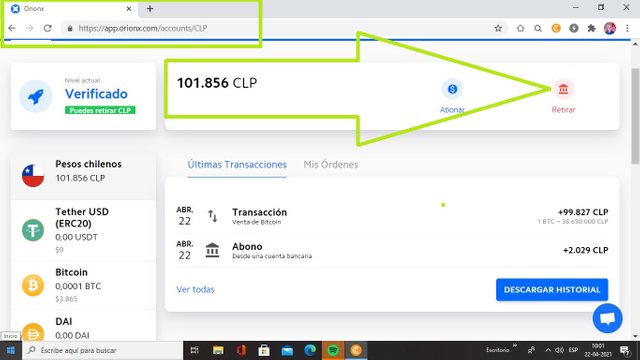Go back with browser back arrow
Image resolution: width=640 pixels, height=360 pixels.
click(12, 28)
